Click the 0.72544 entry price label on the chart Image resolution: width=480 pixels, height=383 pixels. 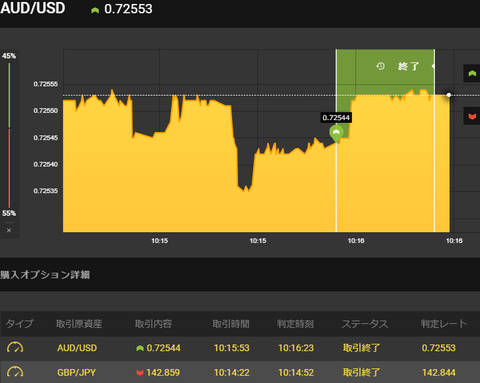[x=336, y=118]
